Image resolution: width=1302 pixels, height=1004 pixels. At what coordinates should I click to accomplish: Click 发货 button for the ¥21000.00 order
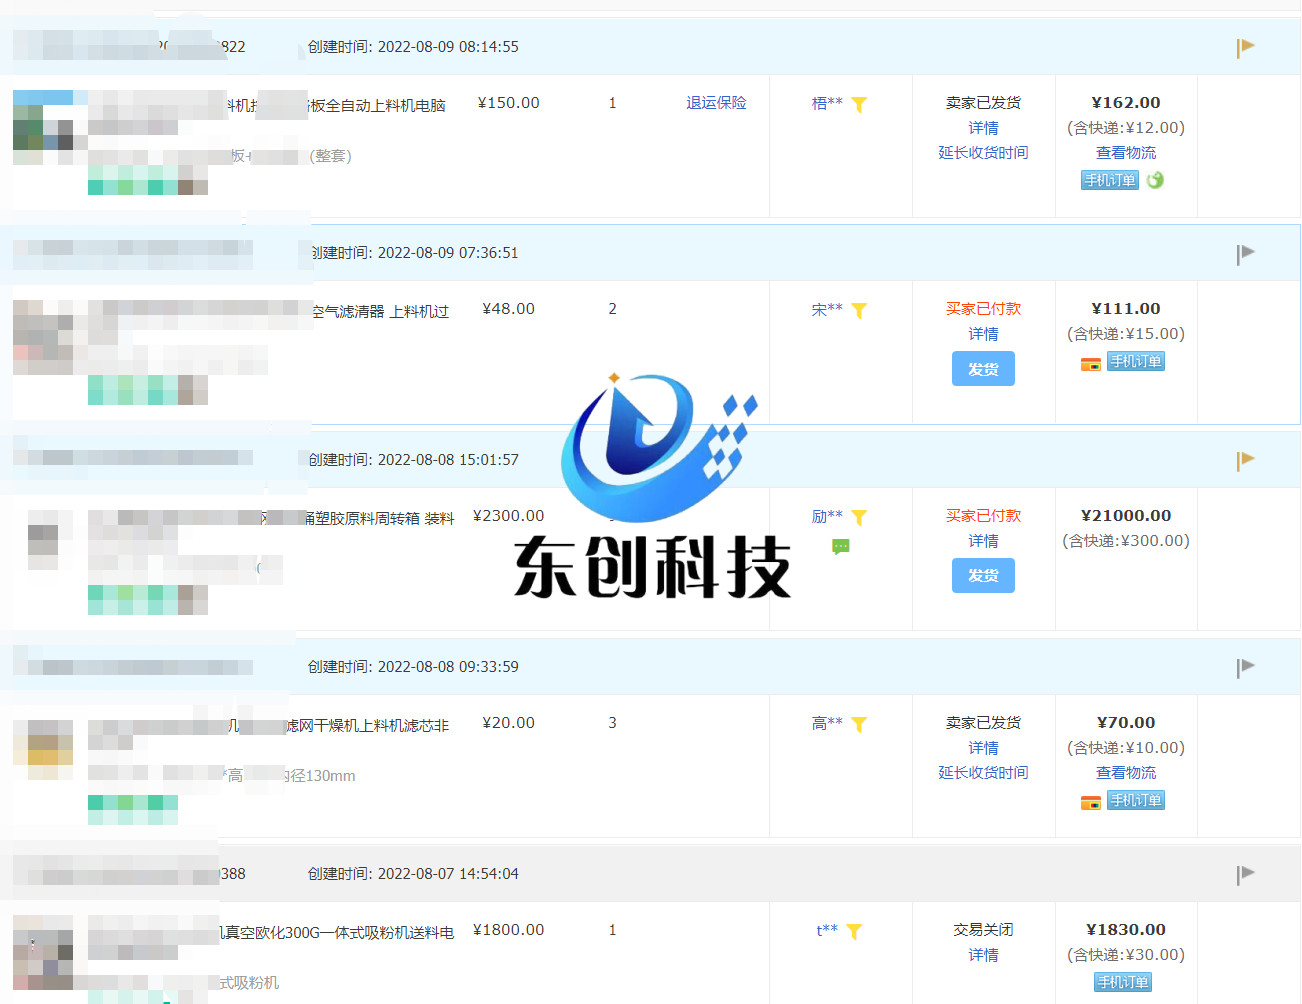pos(983,575)
